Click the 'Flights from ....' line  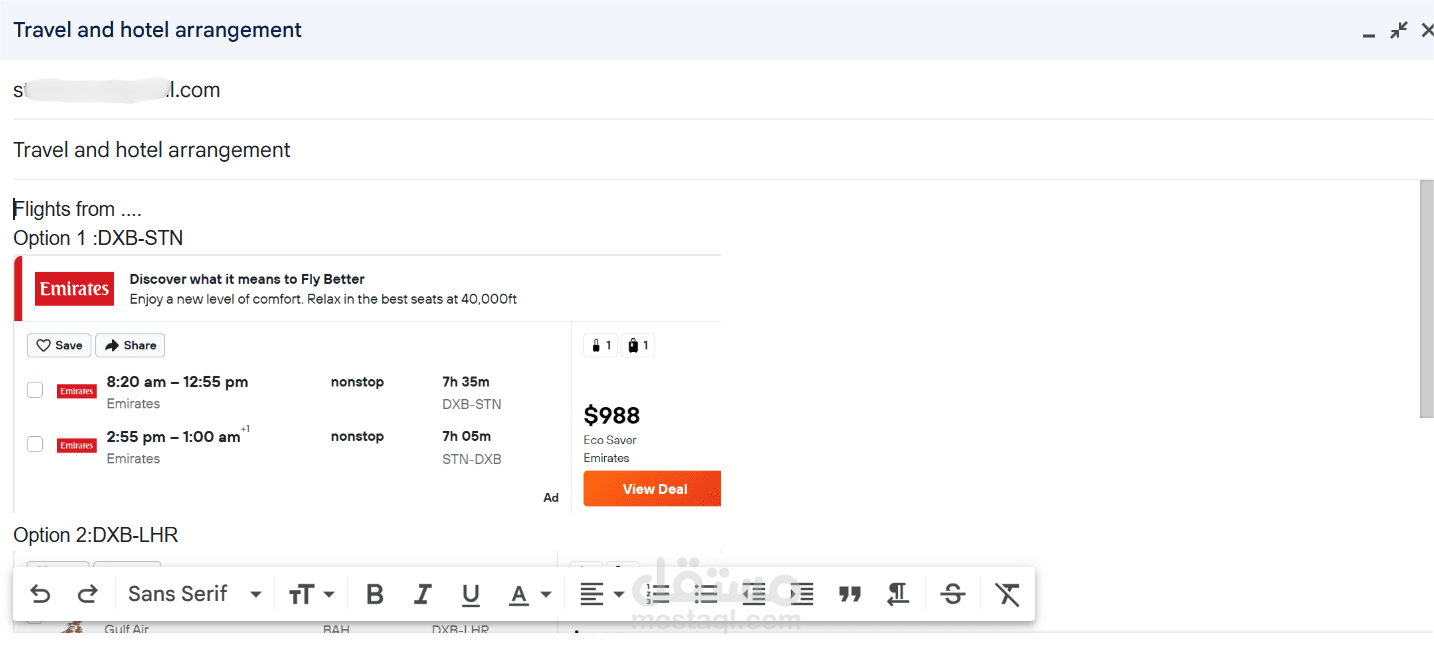point(78,209)
